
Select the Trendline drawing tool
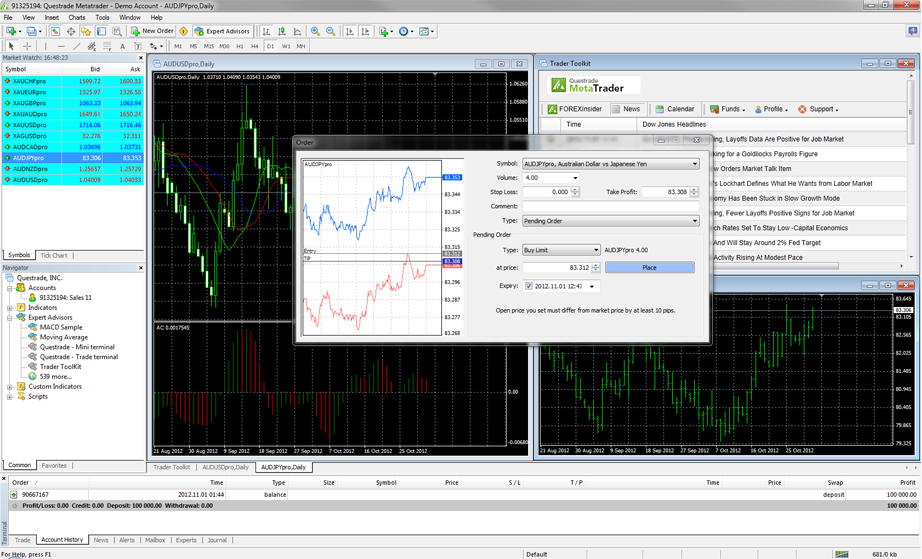[76, 46]
